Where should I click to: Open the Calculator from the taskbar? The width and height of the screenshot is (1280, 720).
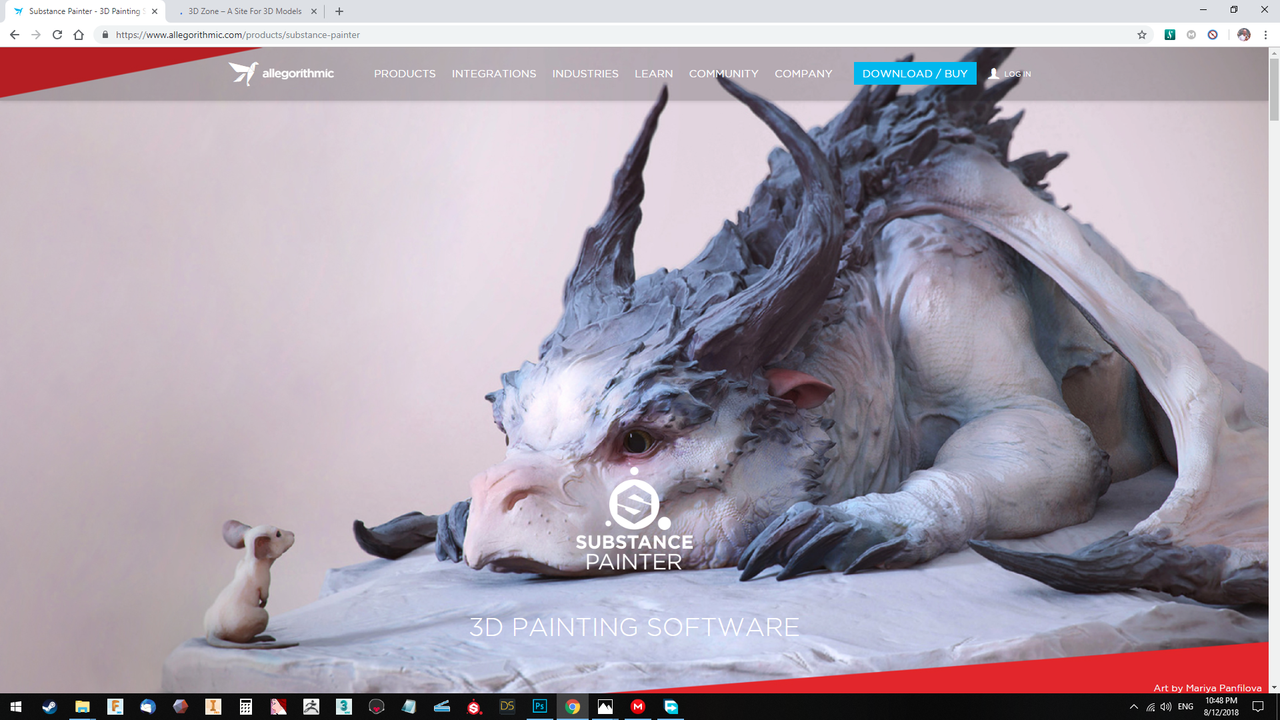point(245,706)
